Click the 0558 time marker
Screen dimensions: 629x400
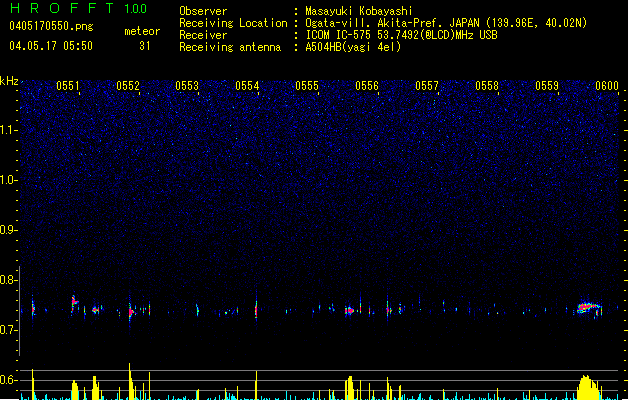487,86
